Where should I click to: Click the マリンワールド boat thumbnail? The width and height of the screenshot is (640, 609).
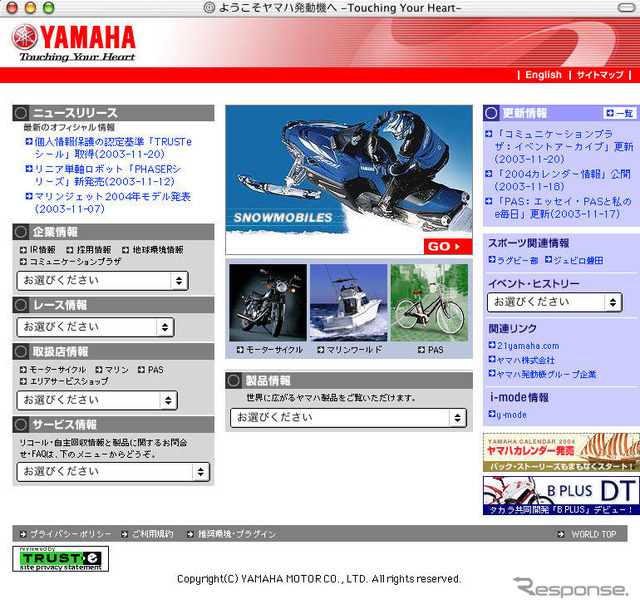349,302
